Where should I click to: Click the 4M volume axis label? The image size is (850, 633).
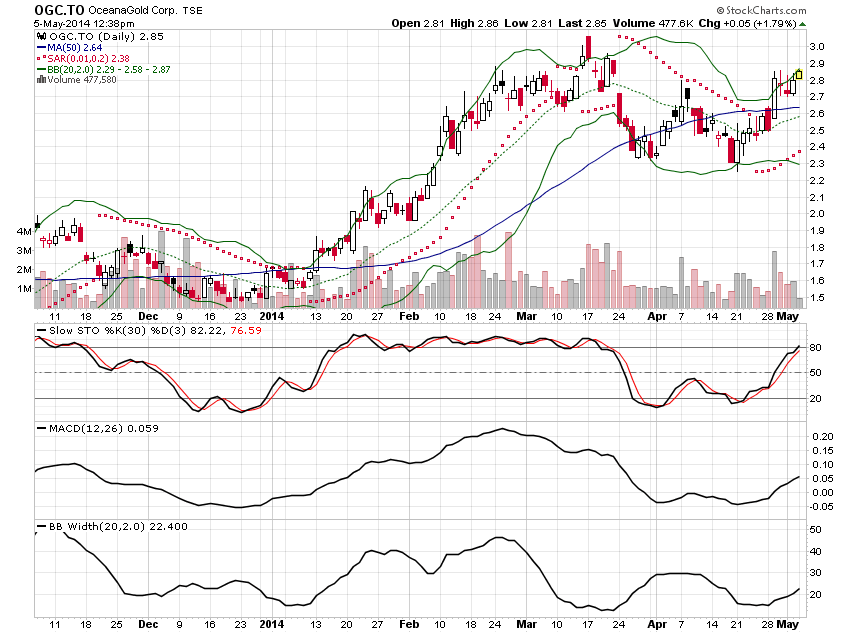click(24, 231)
